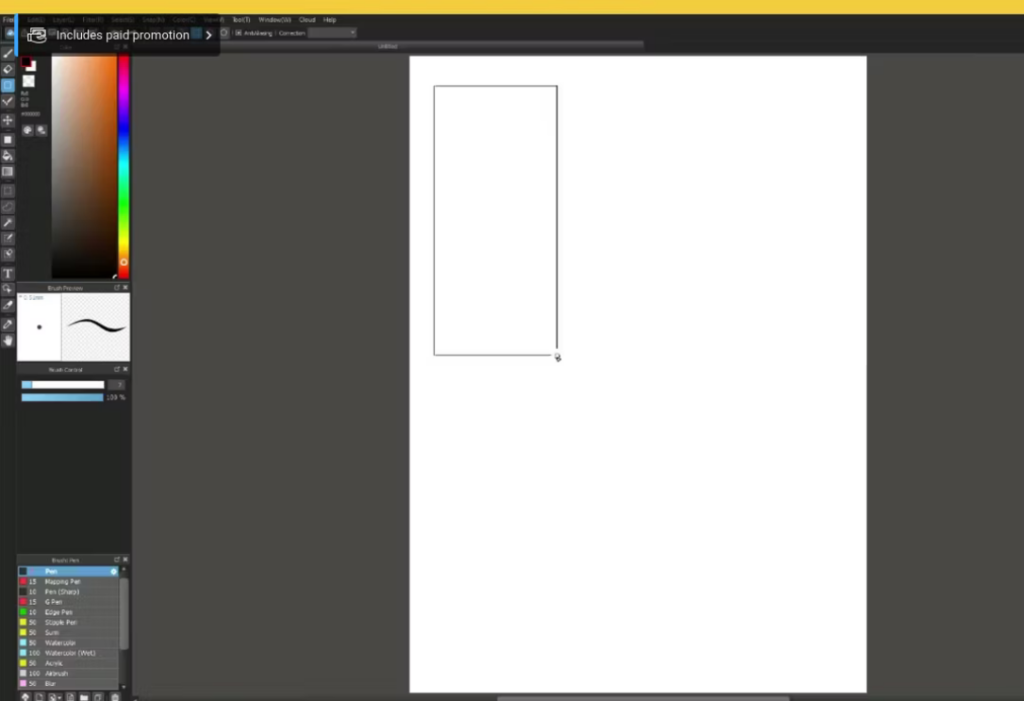This screenshot has height=701, width=1024.
Task: Select the Eraser tool
Action: pyautogui.click(x=8, y=69)
